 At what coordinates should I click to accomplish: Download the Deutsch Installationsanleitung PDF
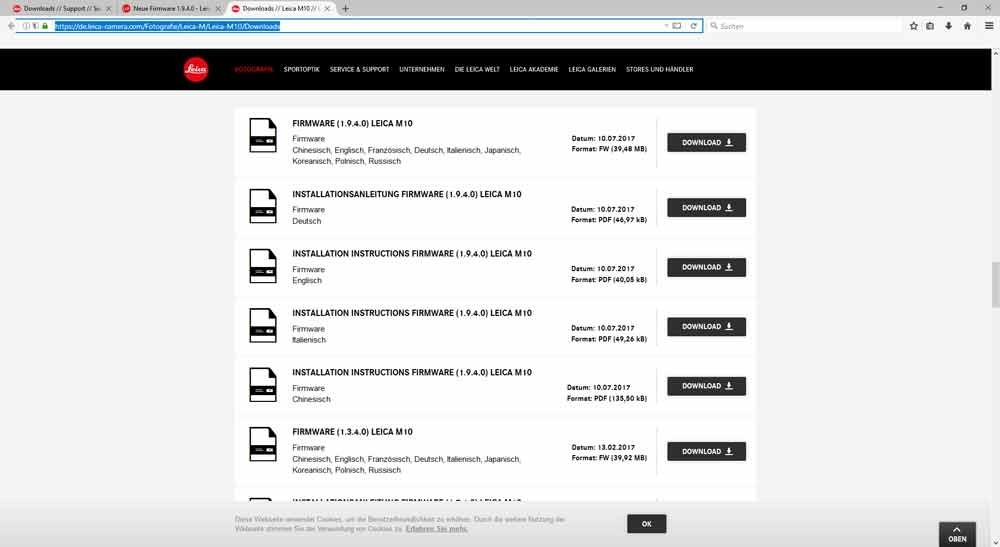[706, 208]
